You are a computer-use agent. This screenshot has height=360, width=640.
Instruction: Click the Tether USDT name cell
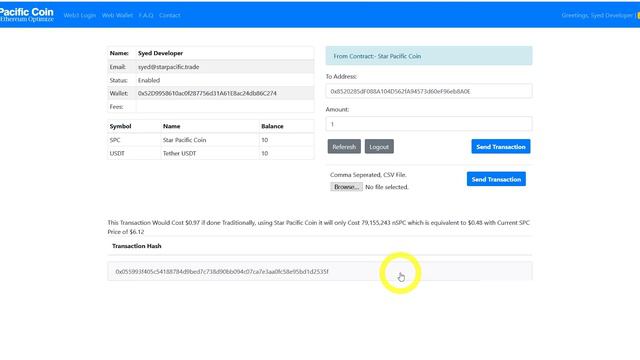pyautogui.click(x=210, y=153)
